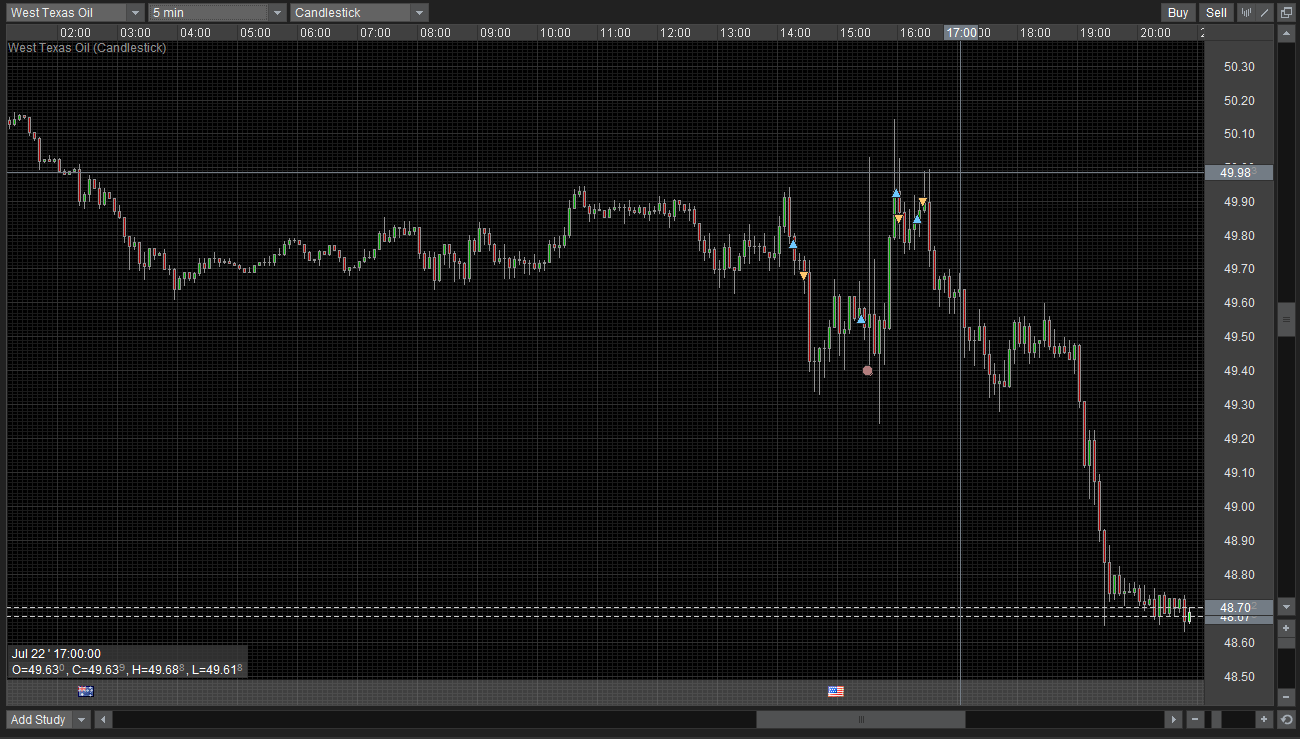1300x739 pixels.
Task: Zoom in the vertical price scale
Action: pyautogui.click(x=1286, y=628)
